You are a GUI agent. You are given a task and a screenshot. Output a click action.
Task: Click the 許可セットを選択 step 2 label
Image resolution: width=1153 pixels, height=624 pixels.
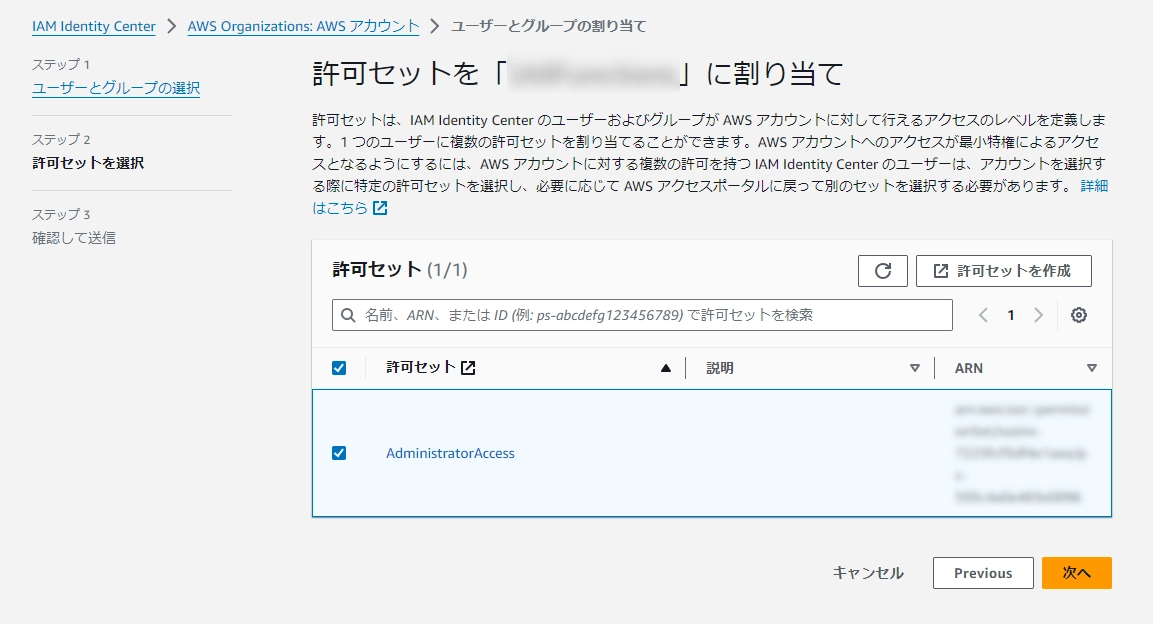[88, 163]
